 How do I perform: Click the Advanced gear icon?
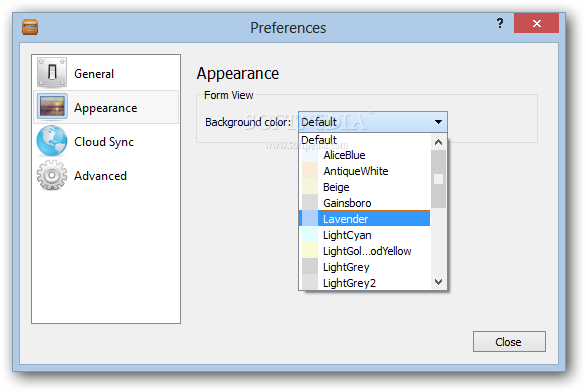point(52,175)
